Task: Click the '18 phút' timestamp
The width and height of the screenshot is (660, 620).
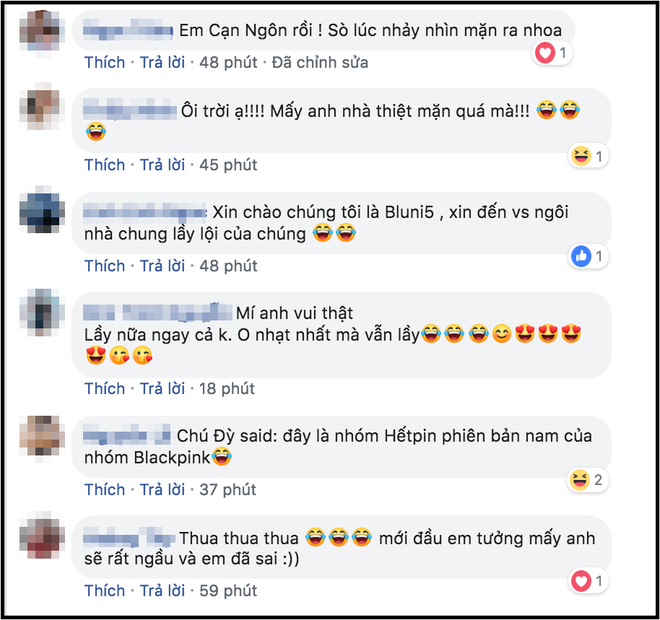Action: tap(227, 388)
